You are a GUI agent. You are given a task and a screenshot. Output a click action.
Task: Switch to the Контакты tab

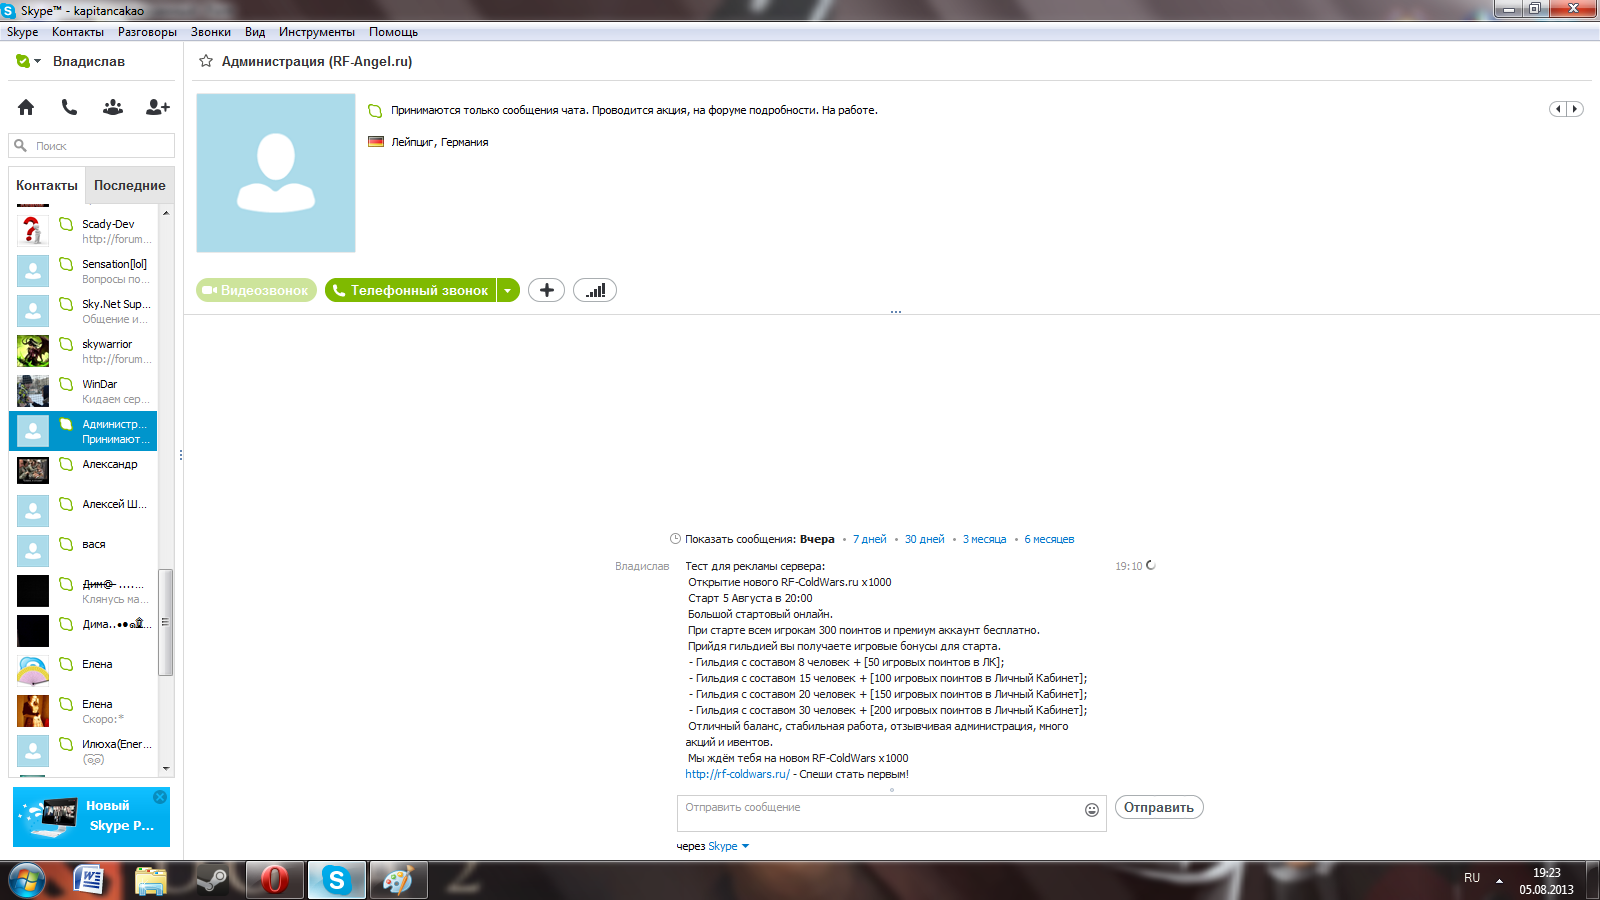coord(47,185)
